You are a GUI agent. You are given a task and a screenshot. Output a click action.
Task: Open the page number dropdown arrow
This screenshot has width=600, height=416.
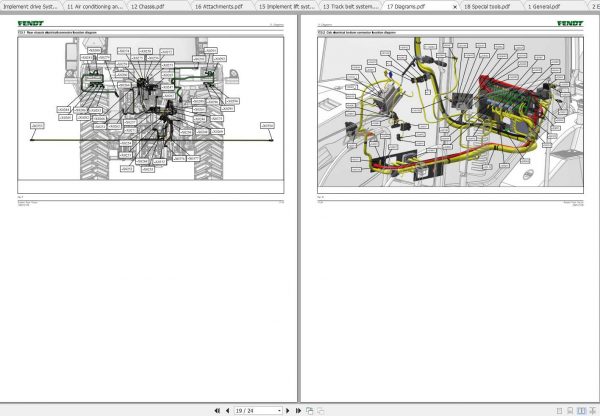tap(279, 411)
